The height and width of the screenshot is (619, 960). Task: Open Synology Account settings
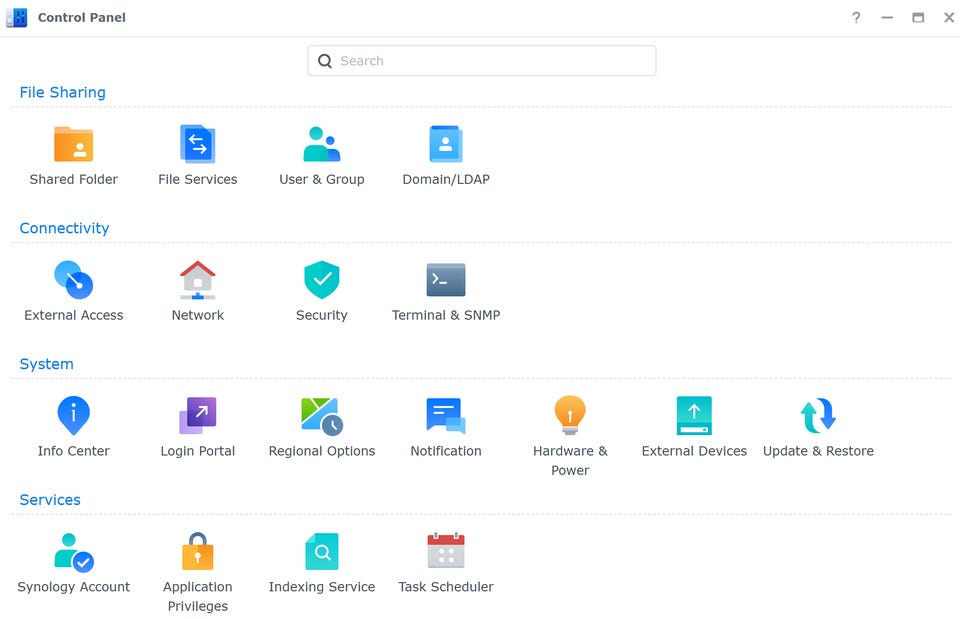point(73,563)
